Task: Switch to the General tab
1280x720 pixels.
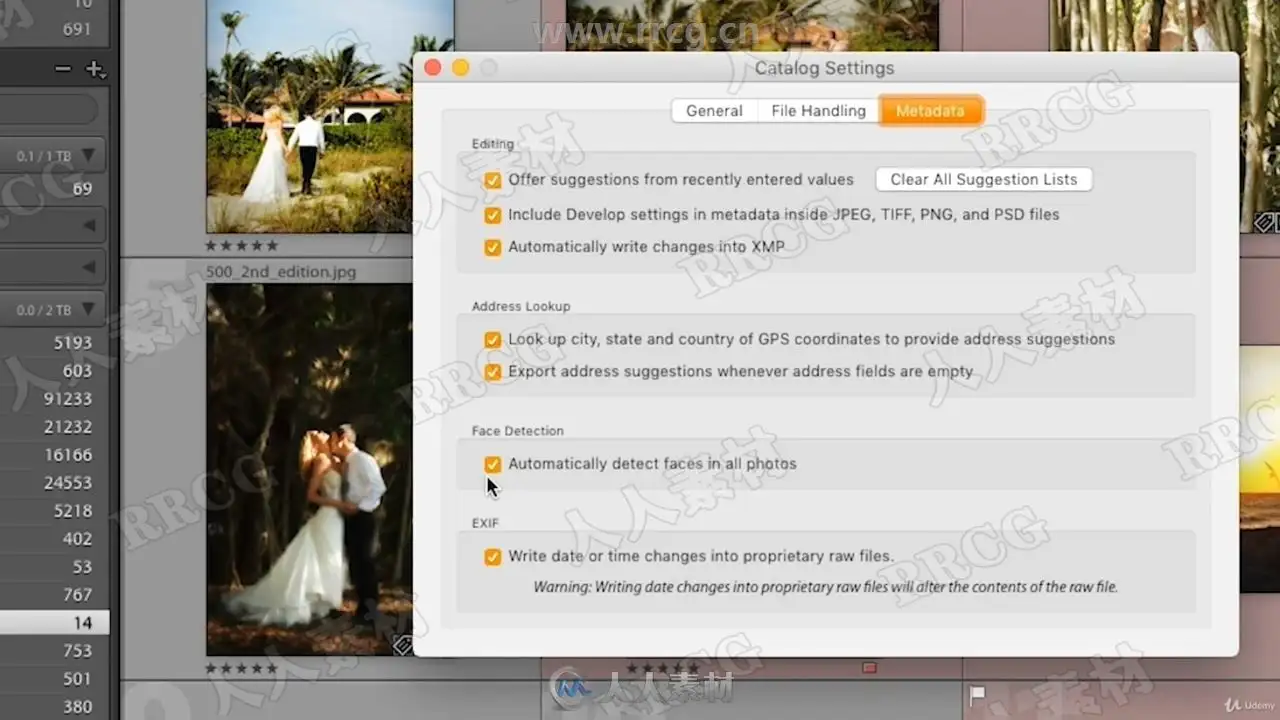Action: (x=714, y=111)
